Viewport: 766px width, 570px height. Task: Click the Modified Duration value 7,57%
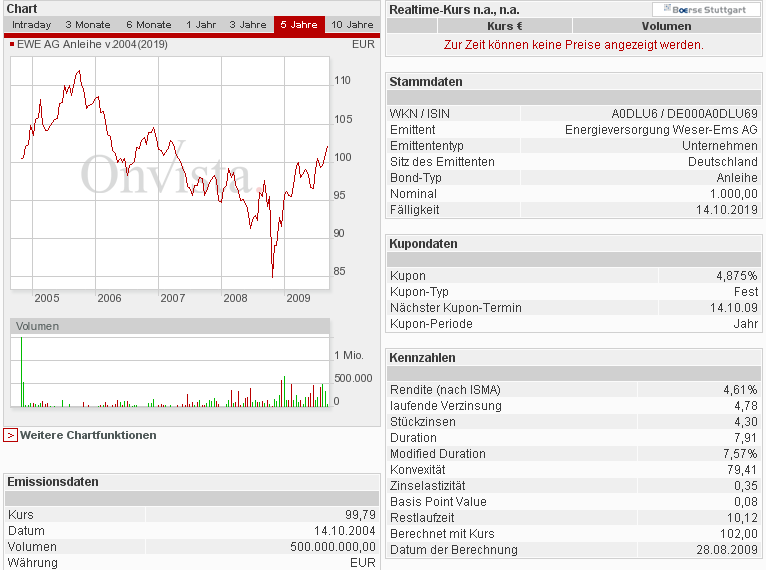coord(740,454)
